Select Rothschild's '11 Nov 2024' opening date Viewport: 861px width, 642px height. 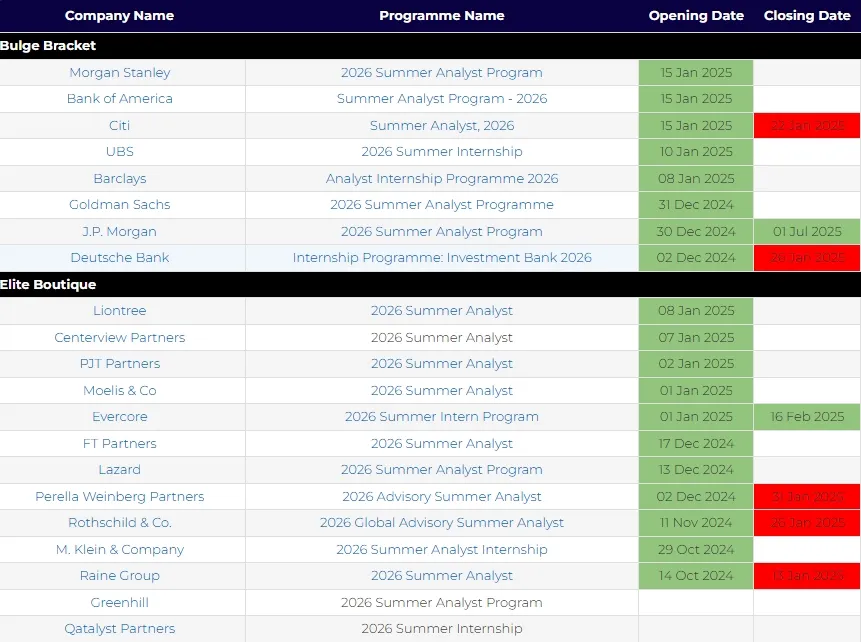click(x=696, y=523)
